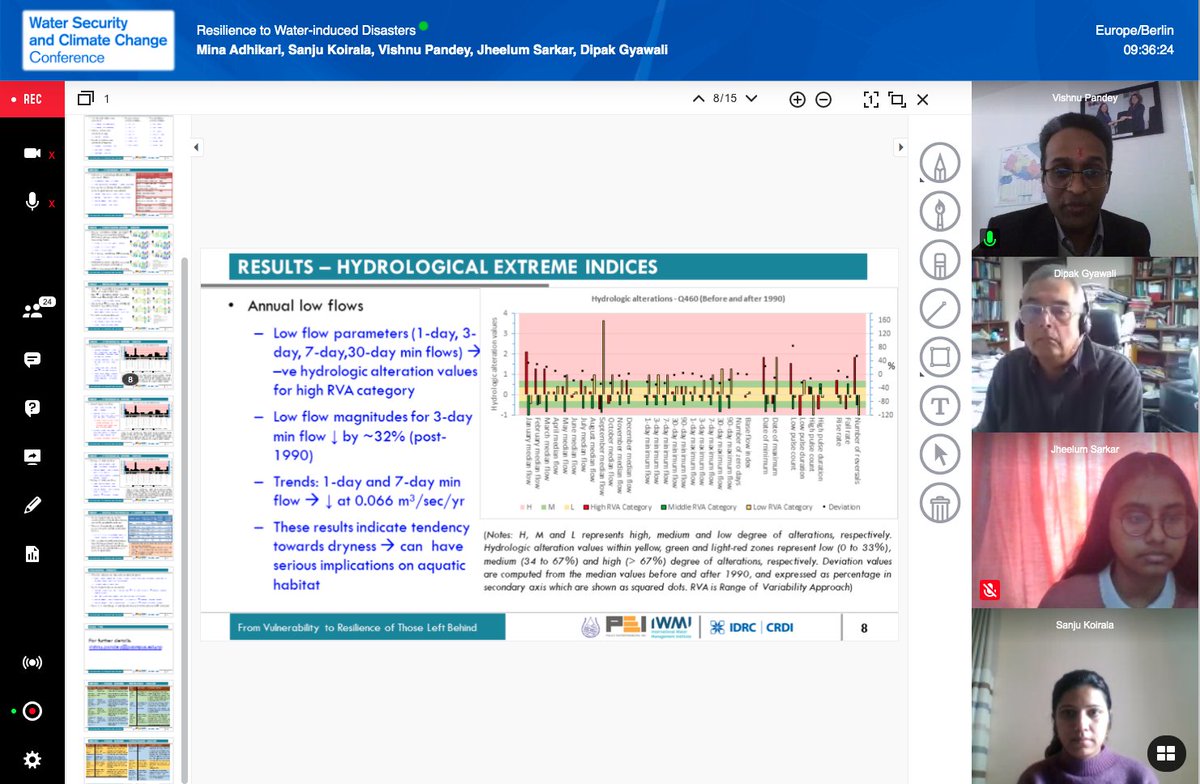This screenshot has height=784, width=1200.
Task: Click the Water Security and Climate Change logo
Action: click(x=97, y=41)
